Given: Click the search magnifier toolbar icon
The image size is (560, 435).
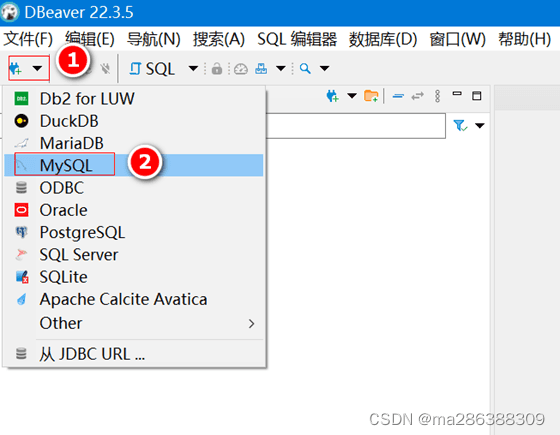Looking at the screenshot, I should [305, 68].
